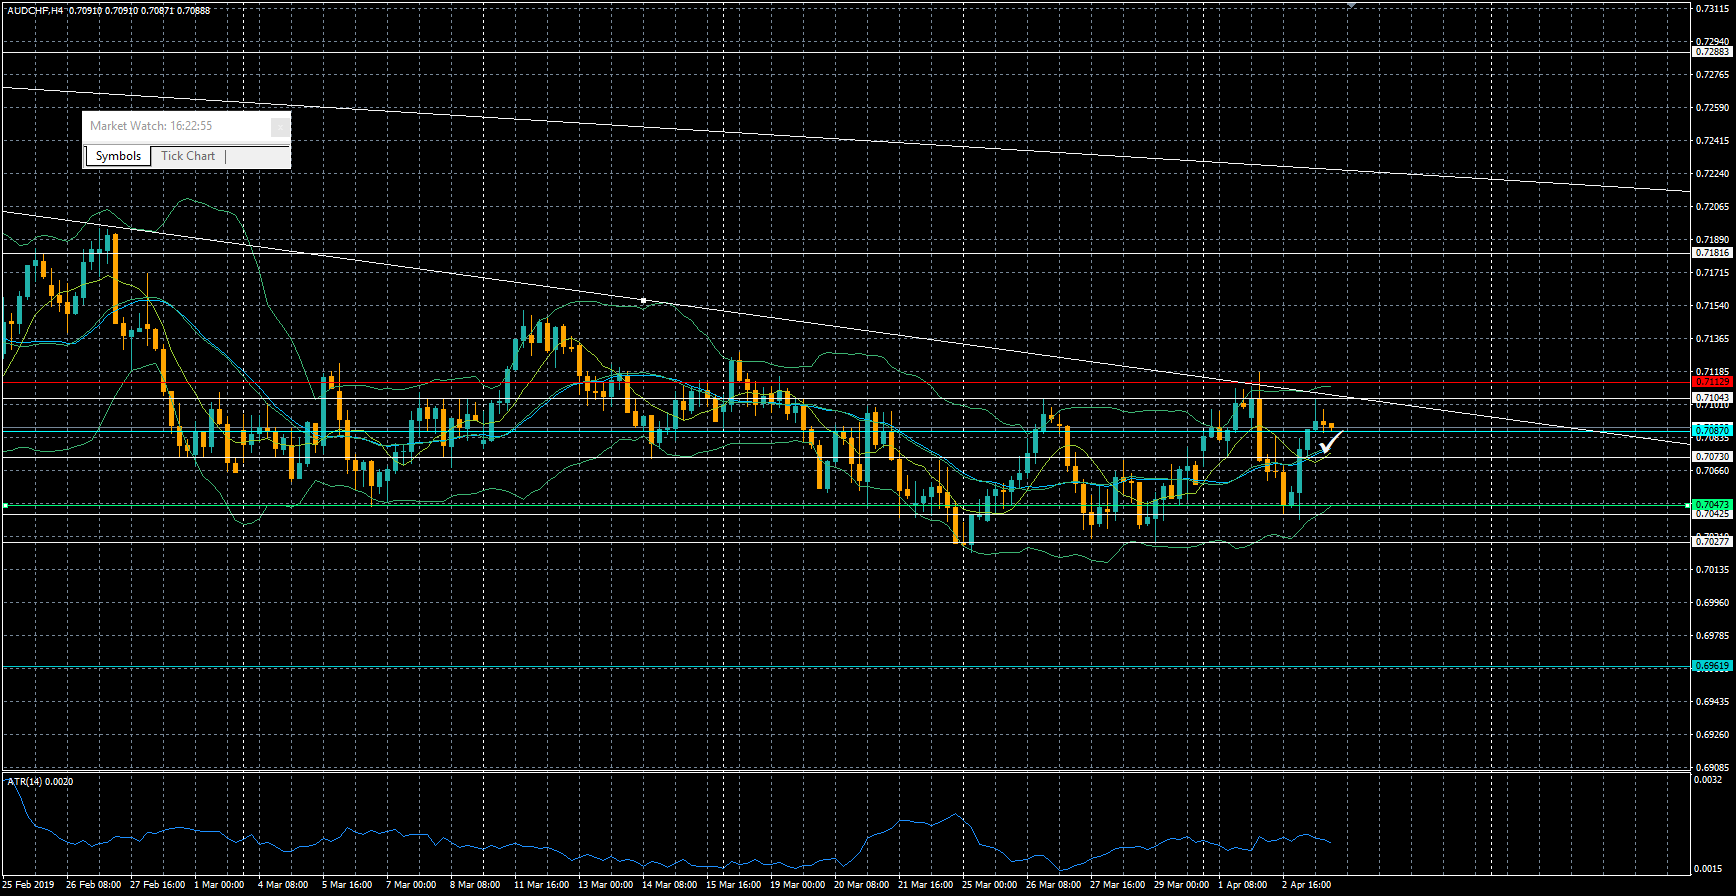Click the 0.71043 horizontal line price label
The image size is (1736, 896).
(x=1712, y=398)
